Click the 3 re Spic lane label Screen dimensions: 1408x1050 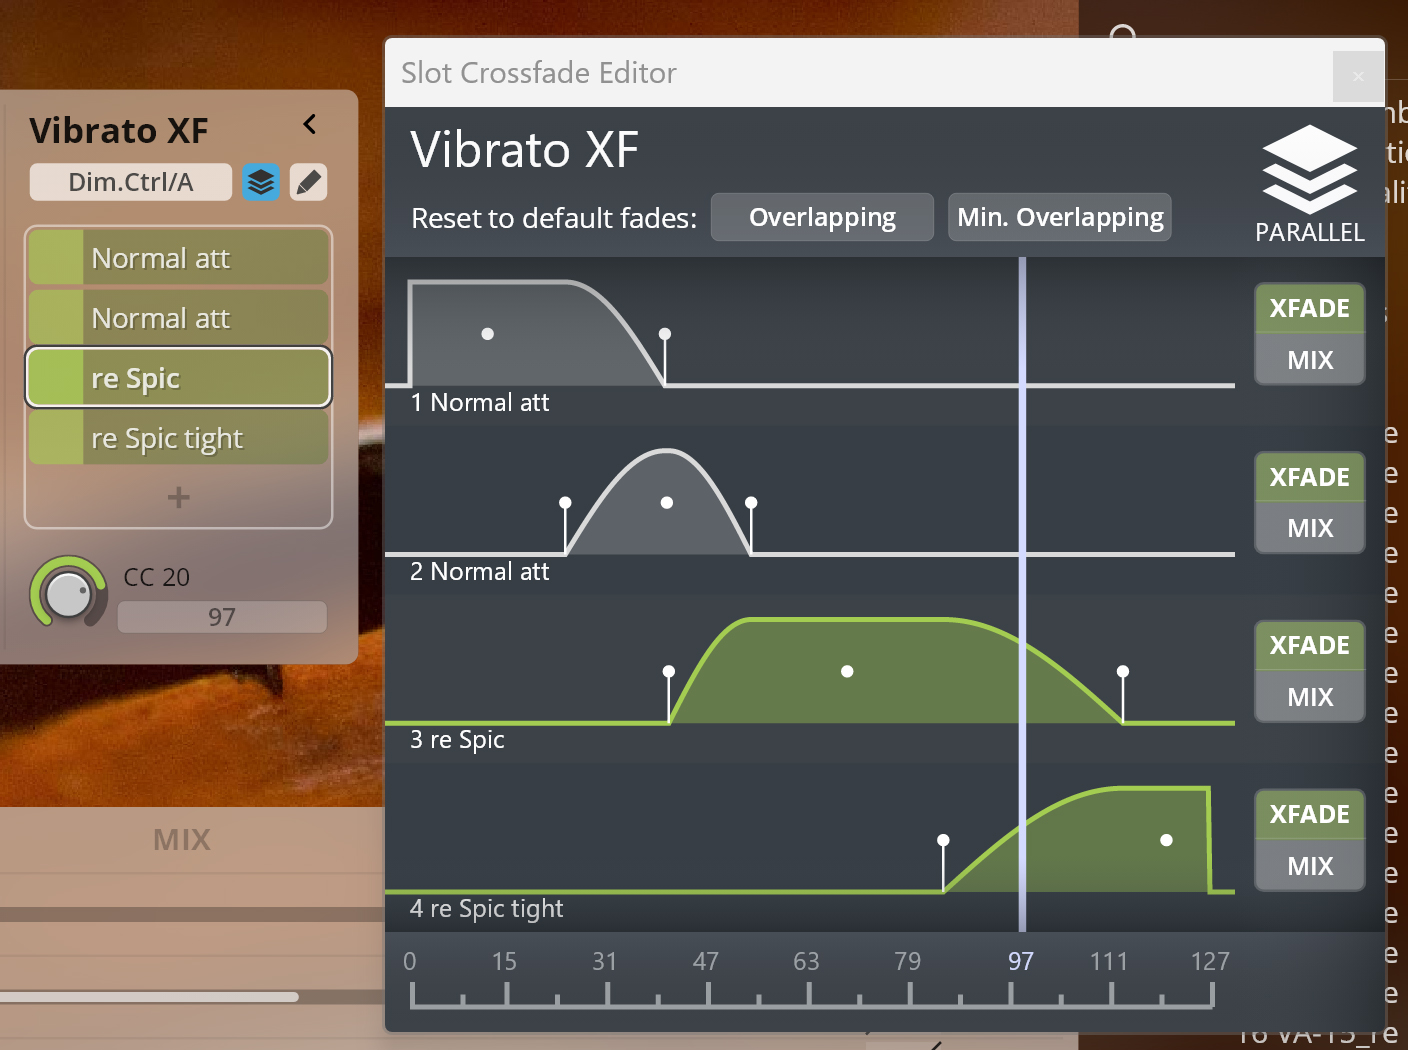tap(457, 739)
